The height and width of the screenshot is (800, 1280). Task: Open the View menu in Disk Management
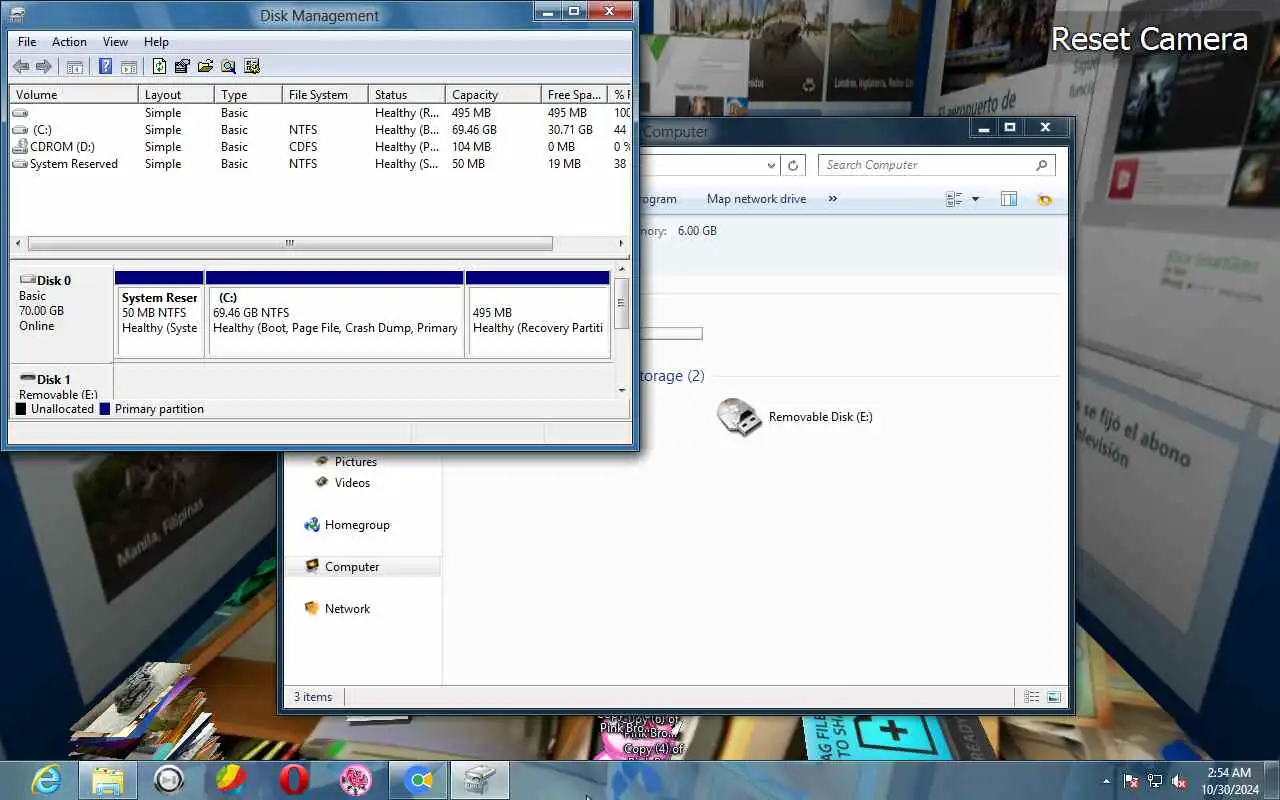coord(115,42)
